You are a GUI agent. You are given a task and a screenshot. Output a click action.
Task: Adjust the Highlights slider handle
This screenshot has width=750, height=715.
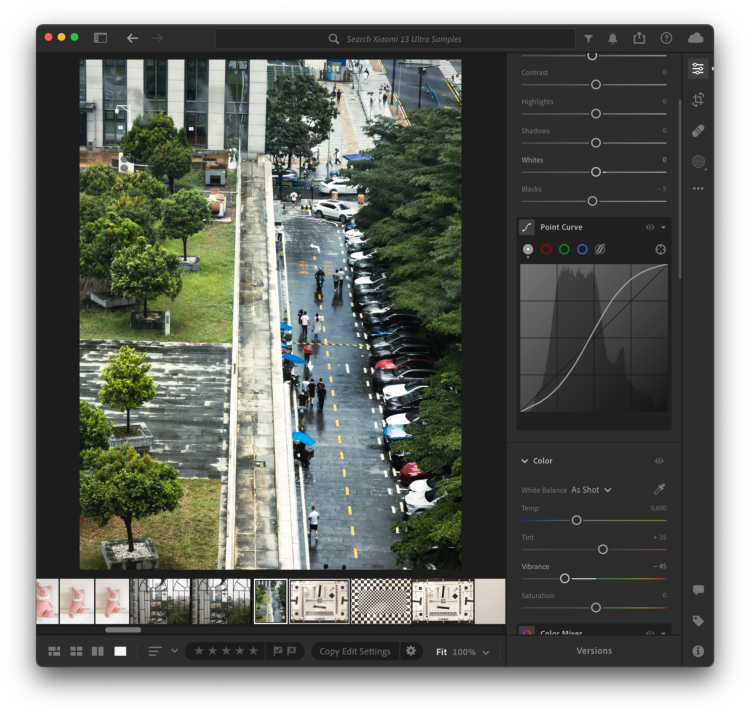[x=596, y=114]
